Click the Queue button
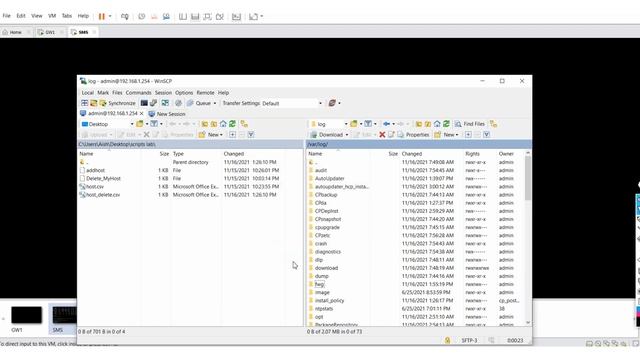The image size is (640, 360). tap(199, 103)
